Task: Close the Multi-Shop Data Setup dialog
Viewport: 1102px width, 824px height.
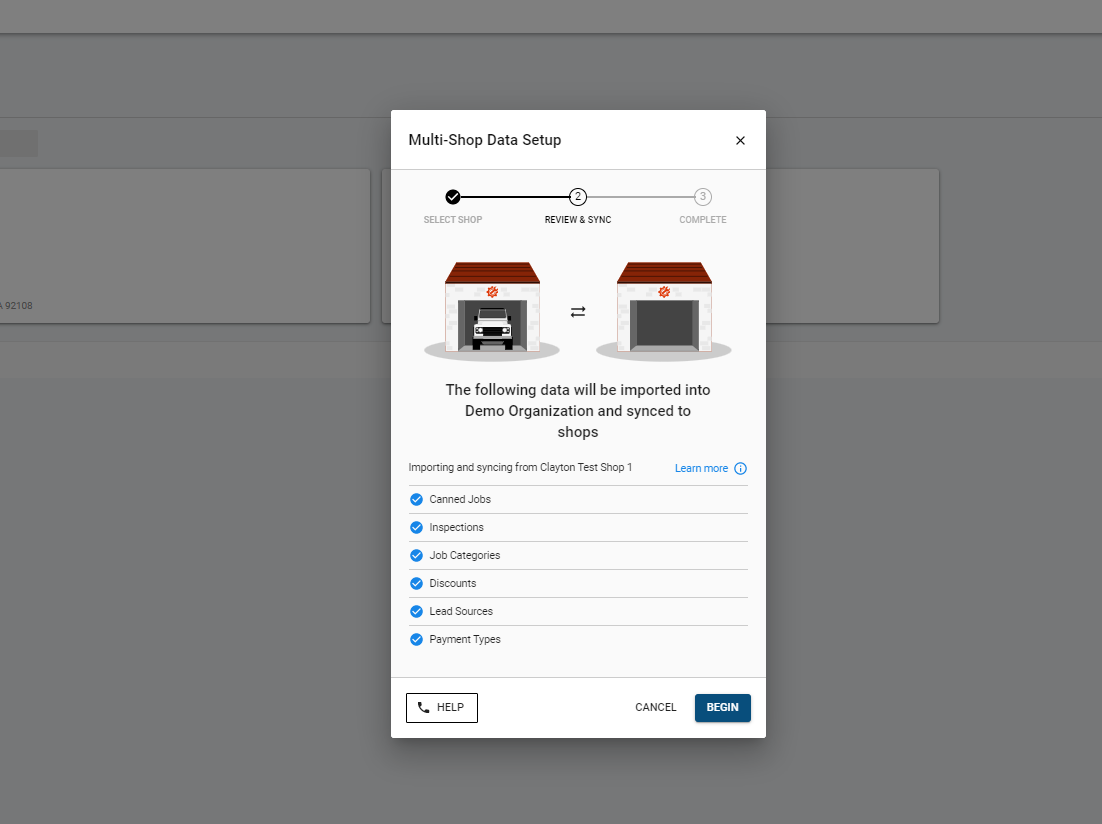Action: click(740, 141)
